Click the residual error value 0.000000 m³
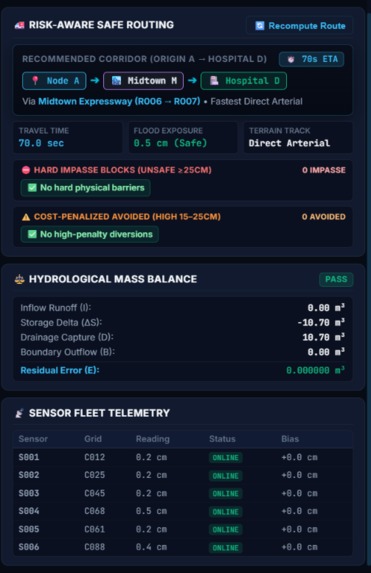 point(315,371)
